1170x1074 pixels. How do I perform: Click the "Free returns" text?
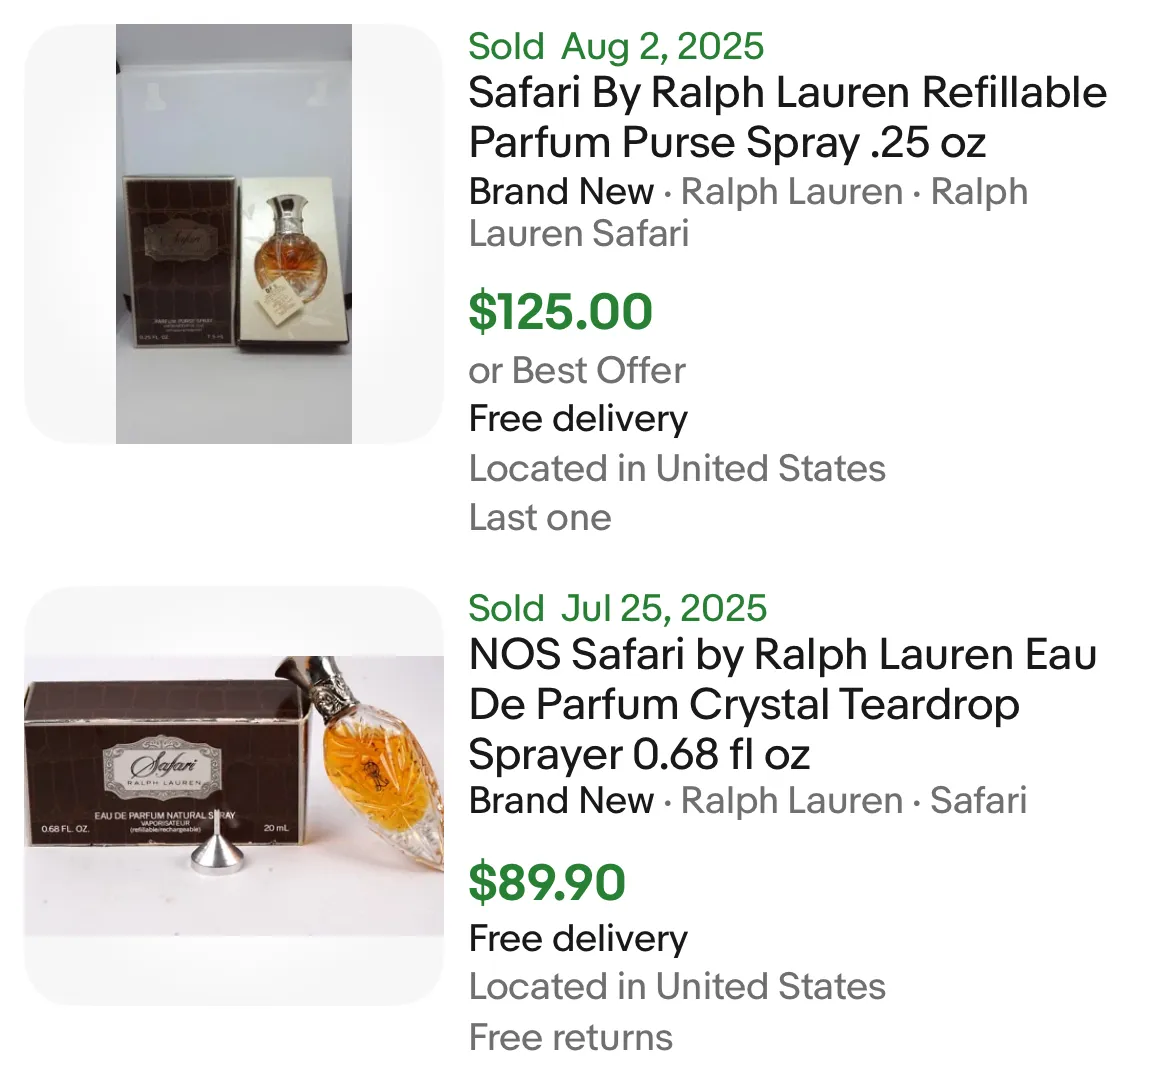[x=571, y=1037]
